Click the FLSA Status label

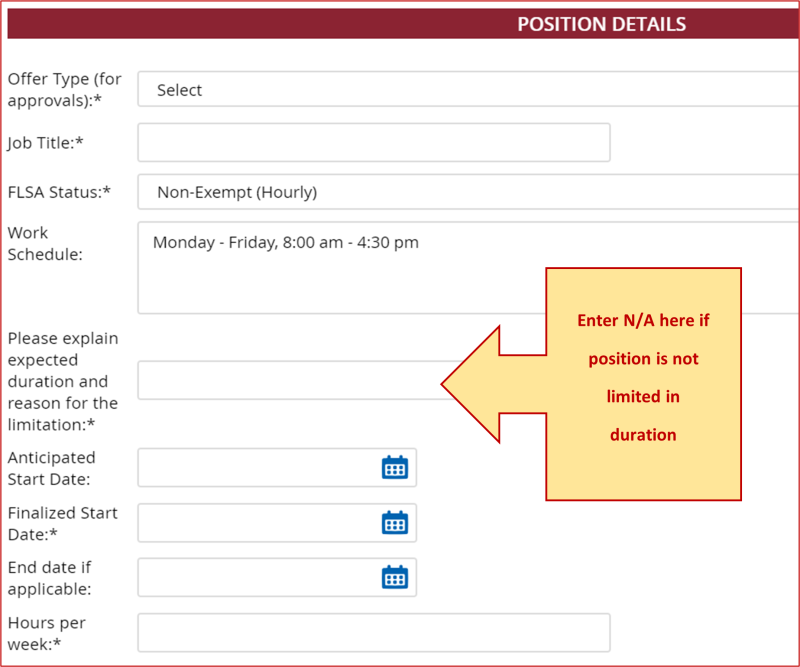[59, 192]
